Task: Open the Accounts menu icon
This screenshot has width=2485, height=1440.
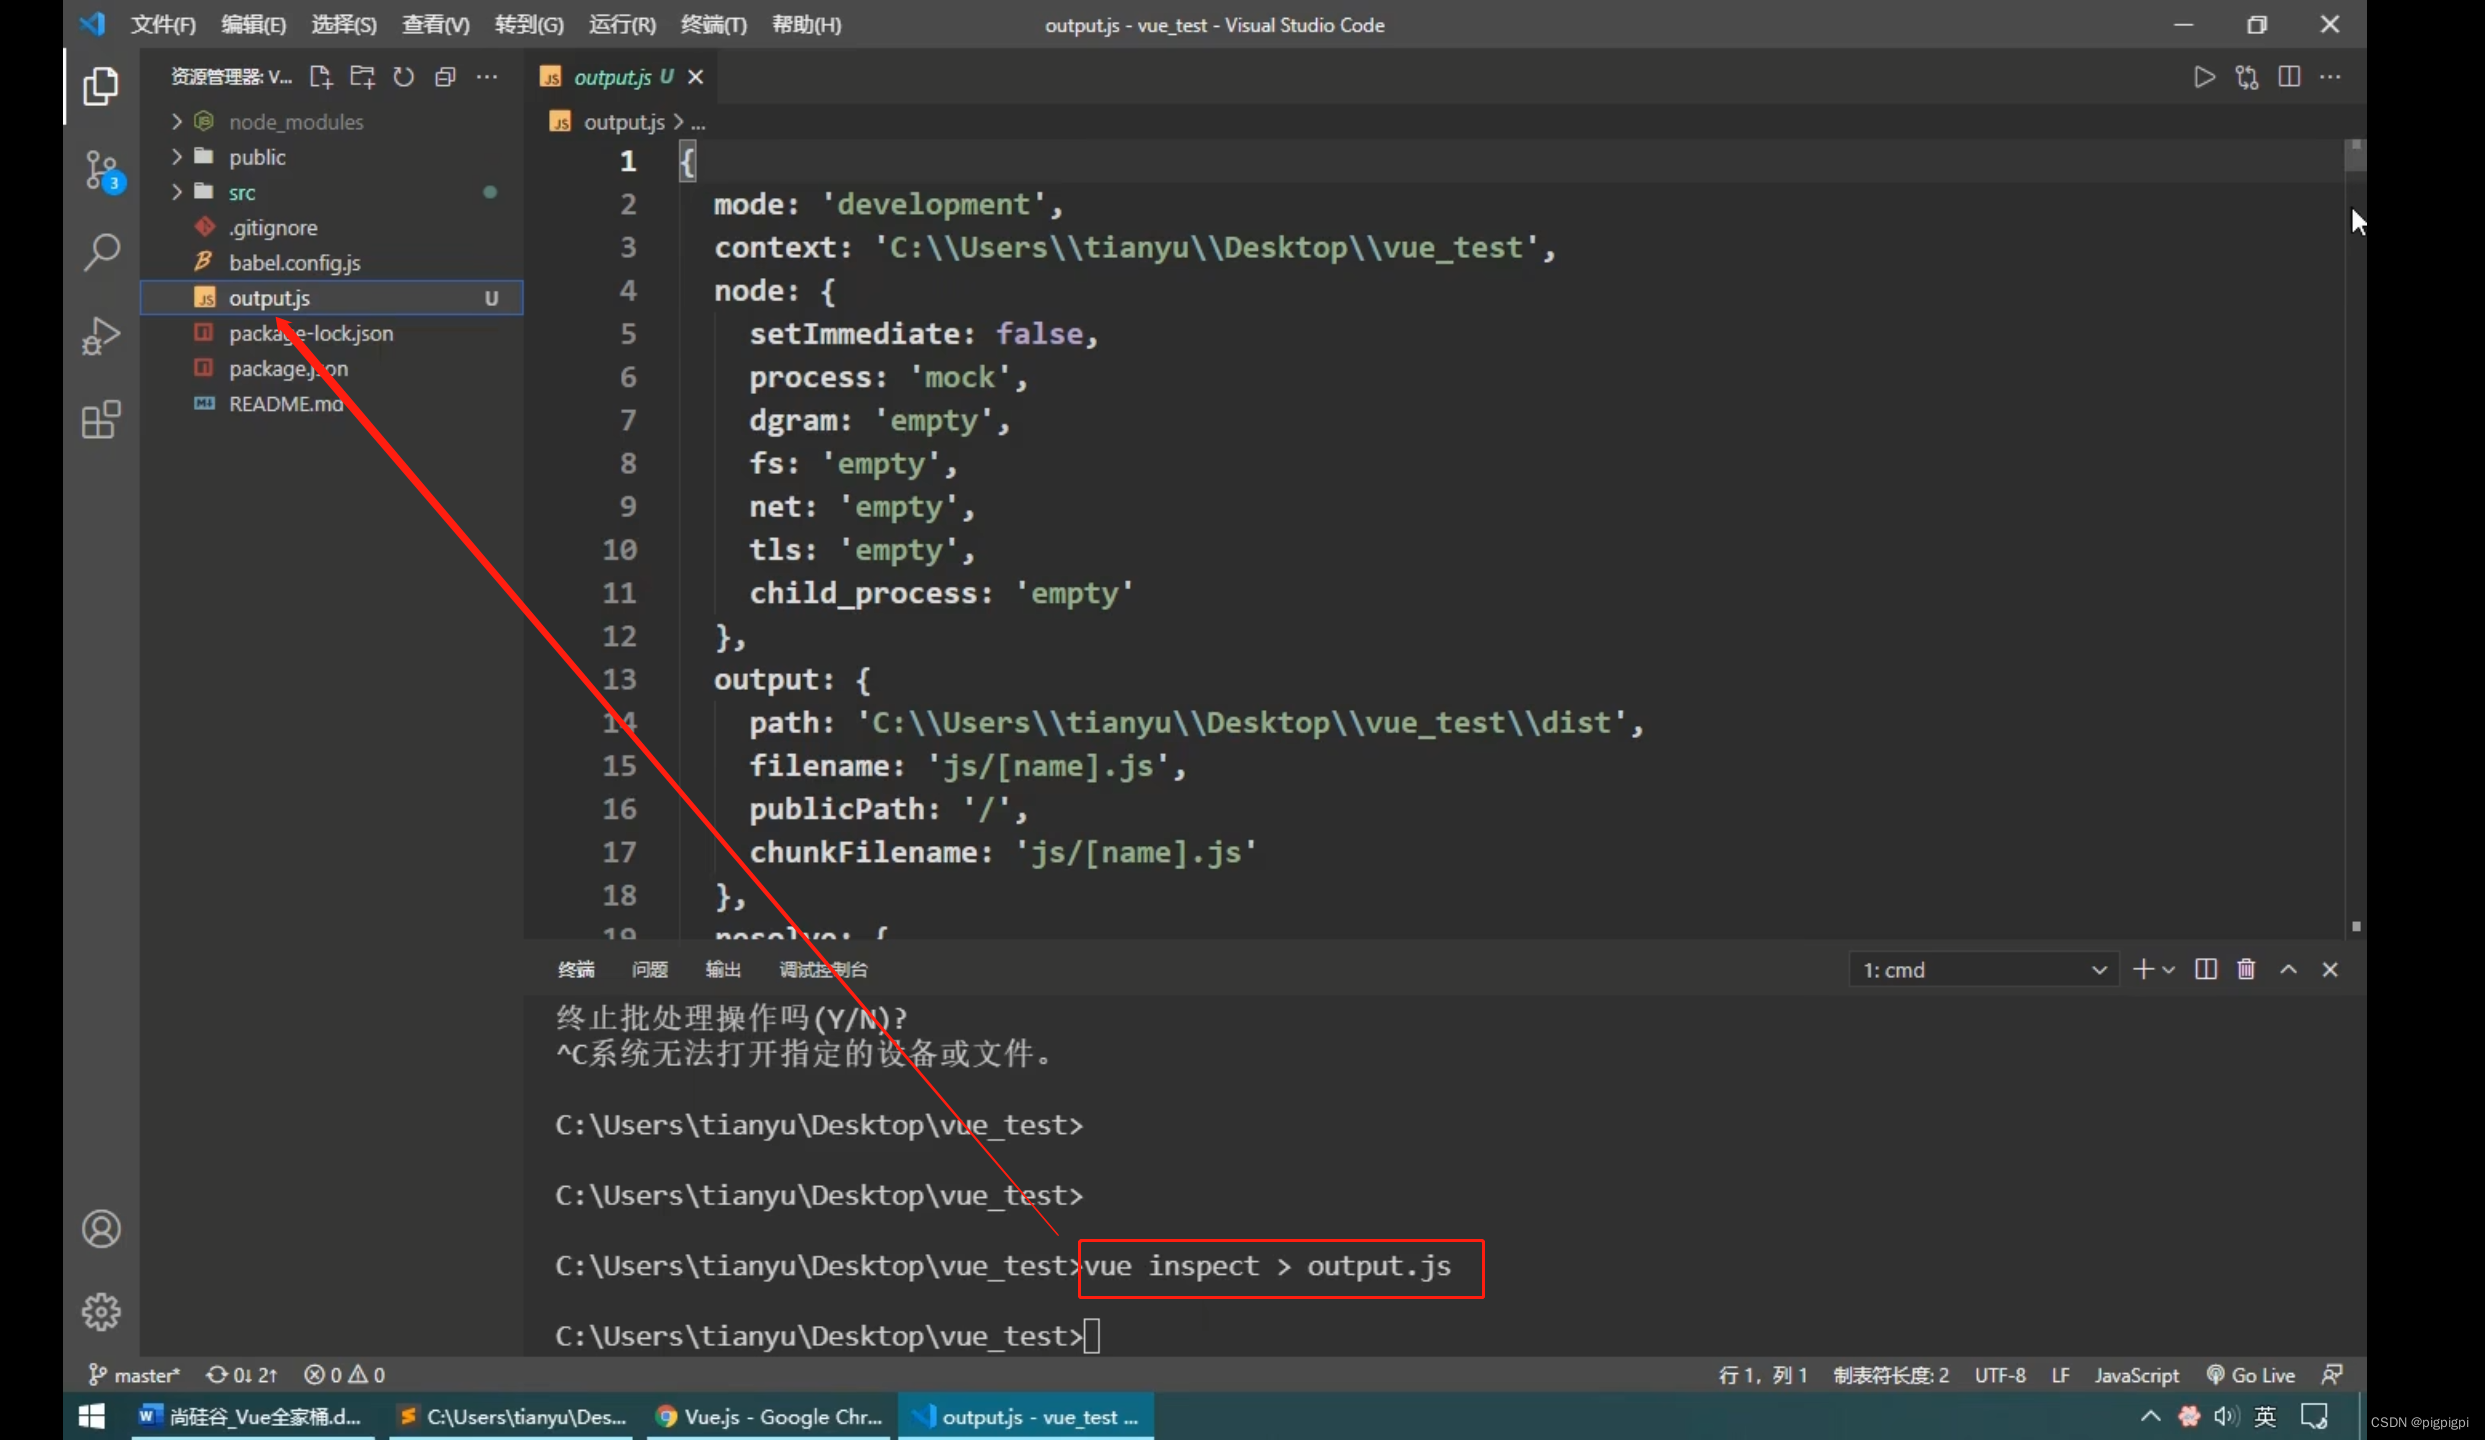Action: coord(101,1229)
